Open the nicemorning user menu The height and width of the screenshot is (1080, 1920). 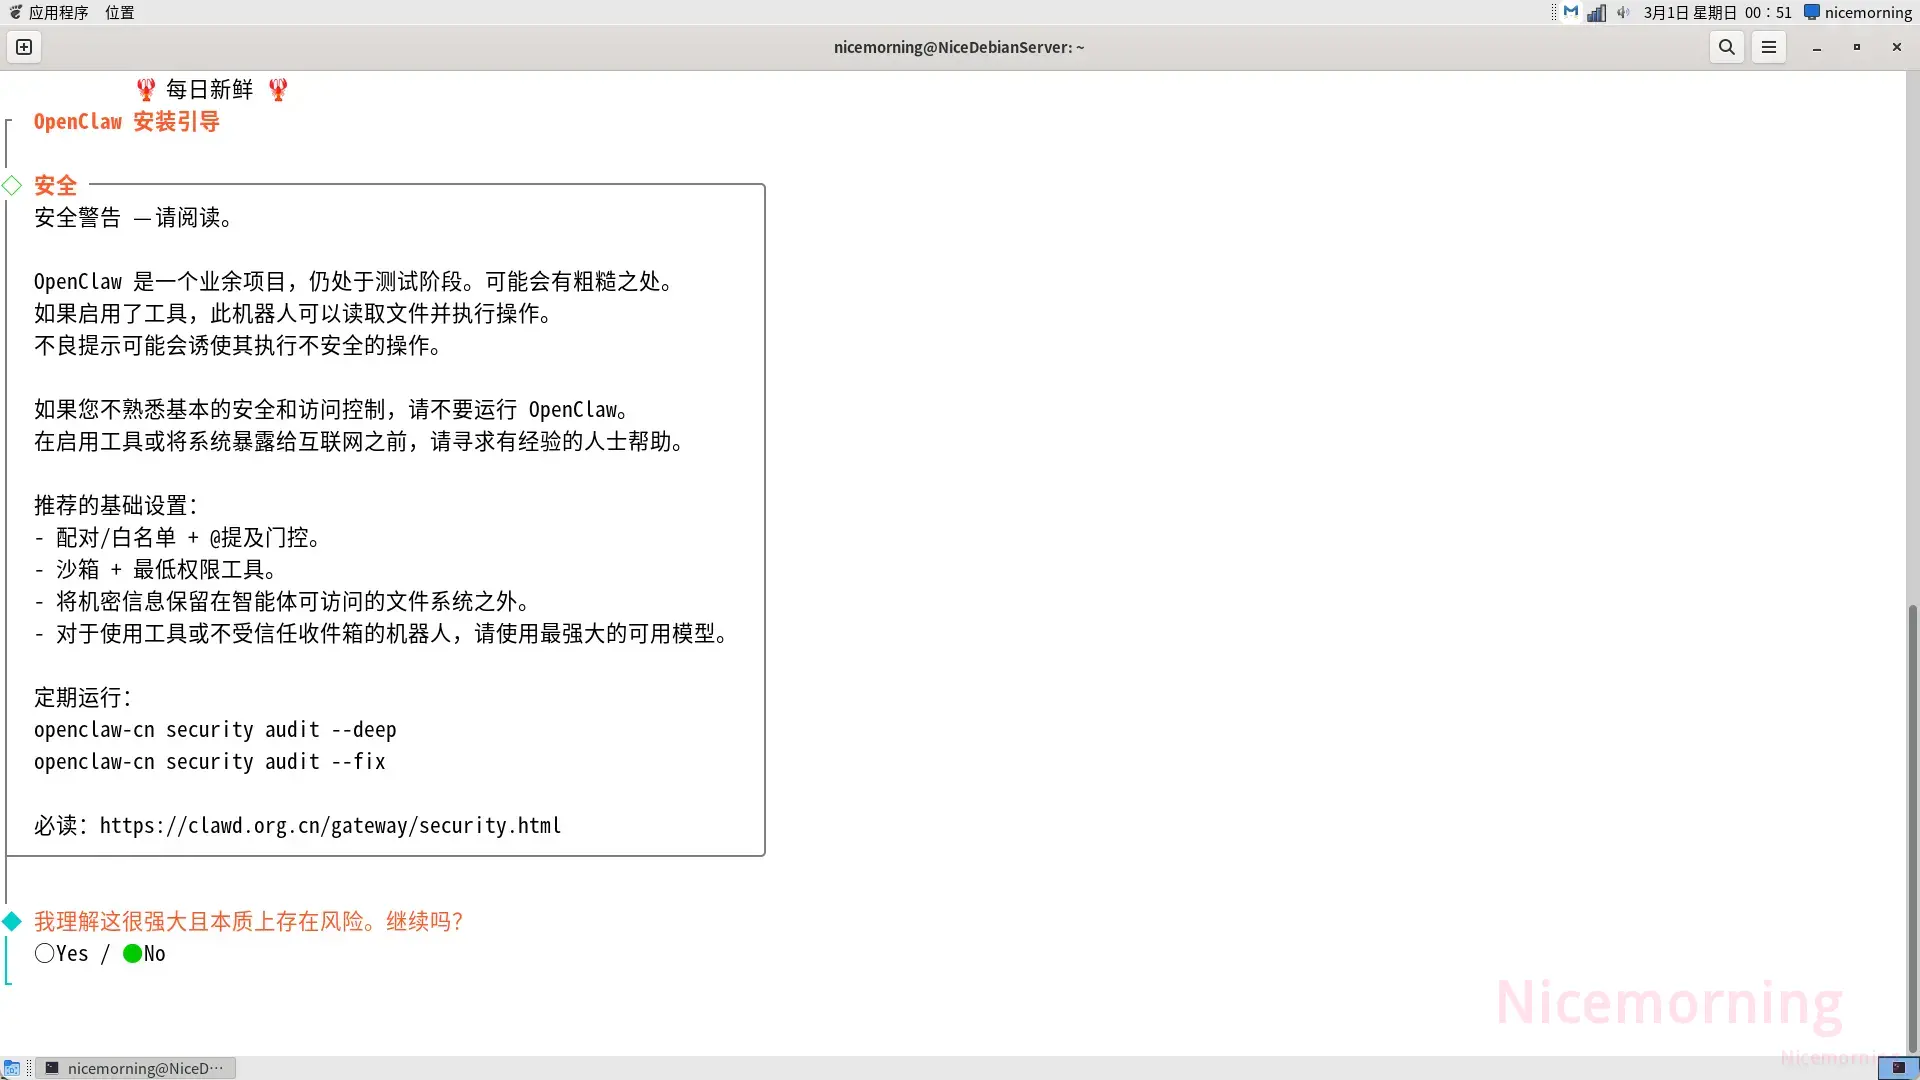pos(1858,12)
